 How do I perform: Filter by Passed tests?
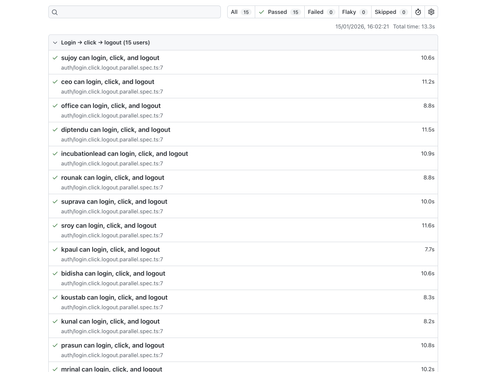click(x=279, y=12)
